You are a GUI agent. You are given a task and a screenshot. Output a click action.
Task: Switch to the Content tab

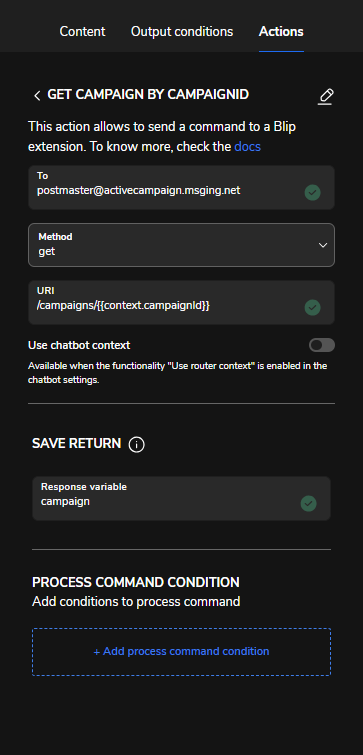click(x=82, y=32)
